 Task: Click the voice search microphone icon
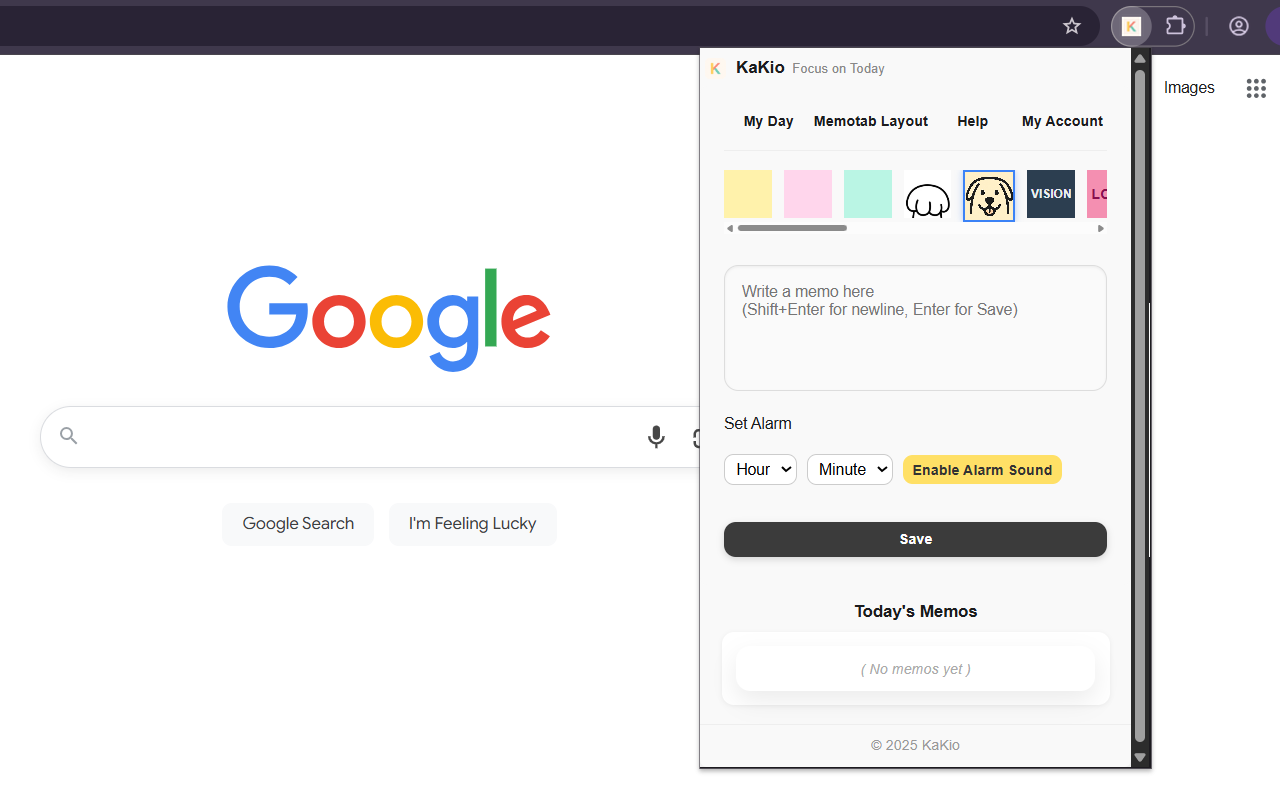click(x=656, y=437)
